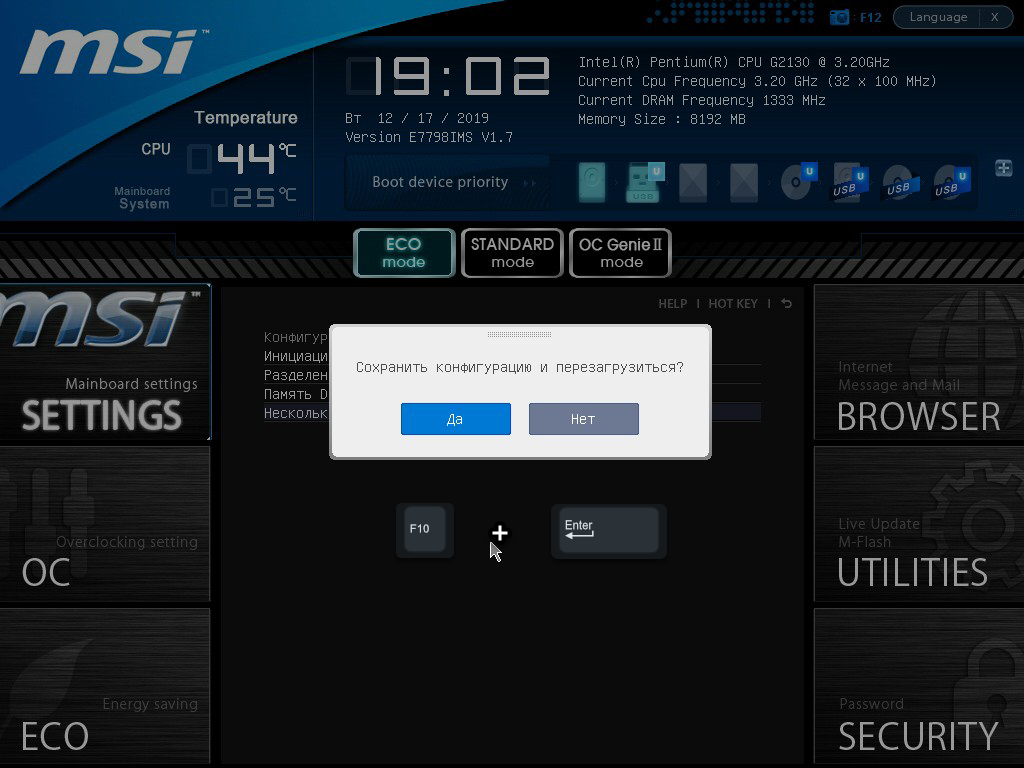Click the Boot device priority label

[440, 182]
